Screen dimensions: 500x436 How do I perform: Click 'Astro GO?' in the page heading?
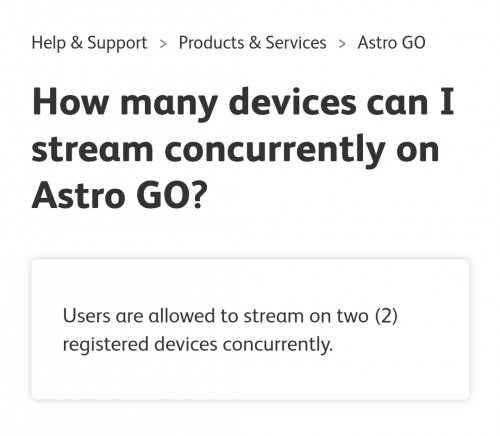point(120,195)
